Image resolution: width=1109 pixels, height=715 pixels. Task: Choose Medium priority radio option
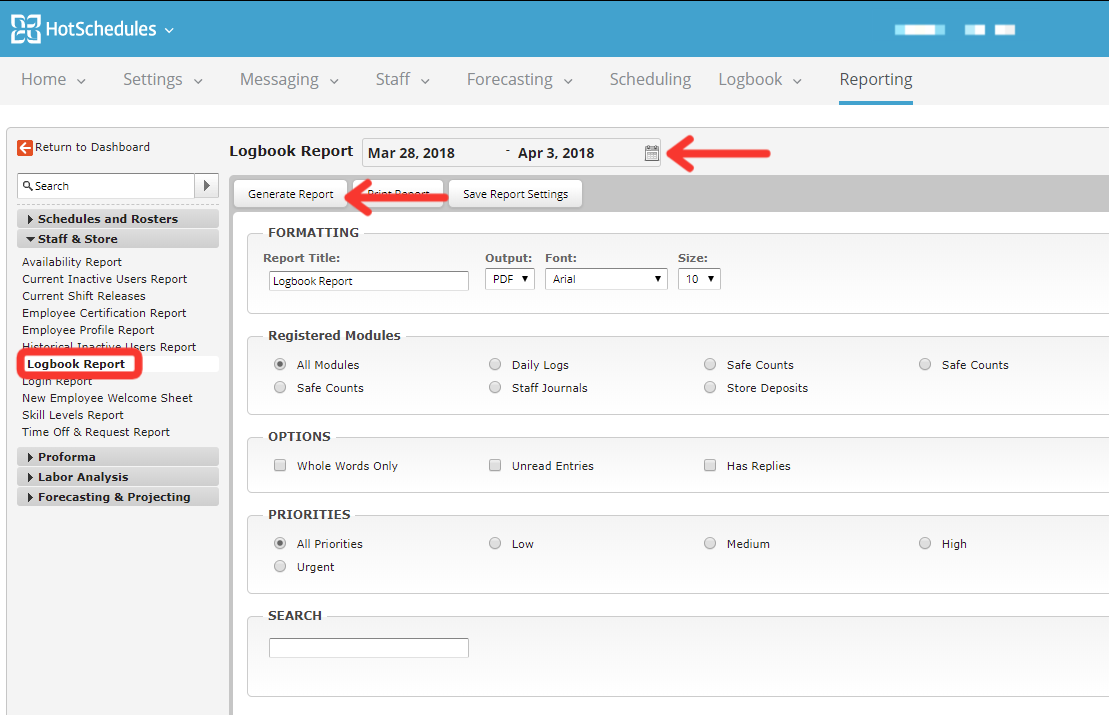pos(710,543)
